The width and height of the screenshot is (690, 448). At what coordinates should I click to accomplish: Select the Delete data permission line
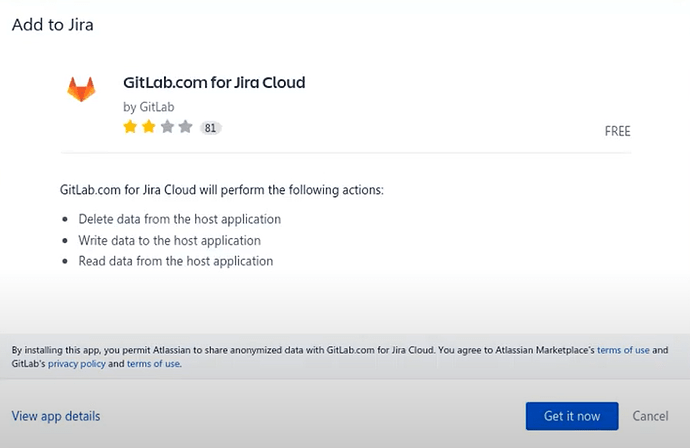[x=179, y=219]
